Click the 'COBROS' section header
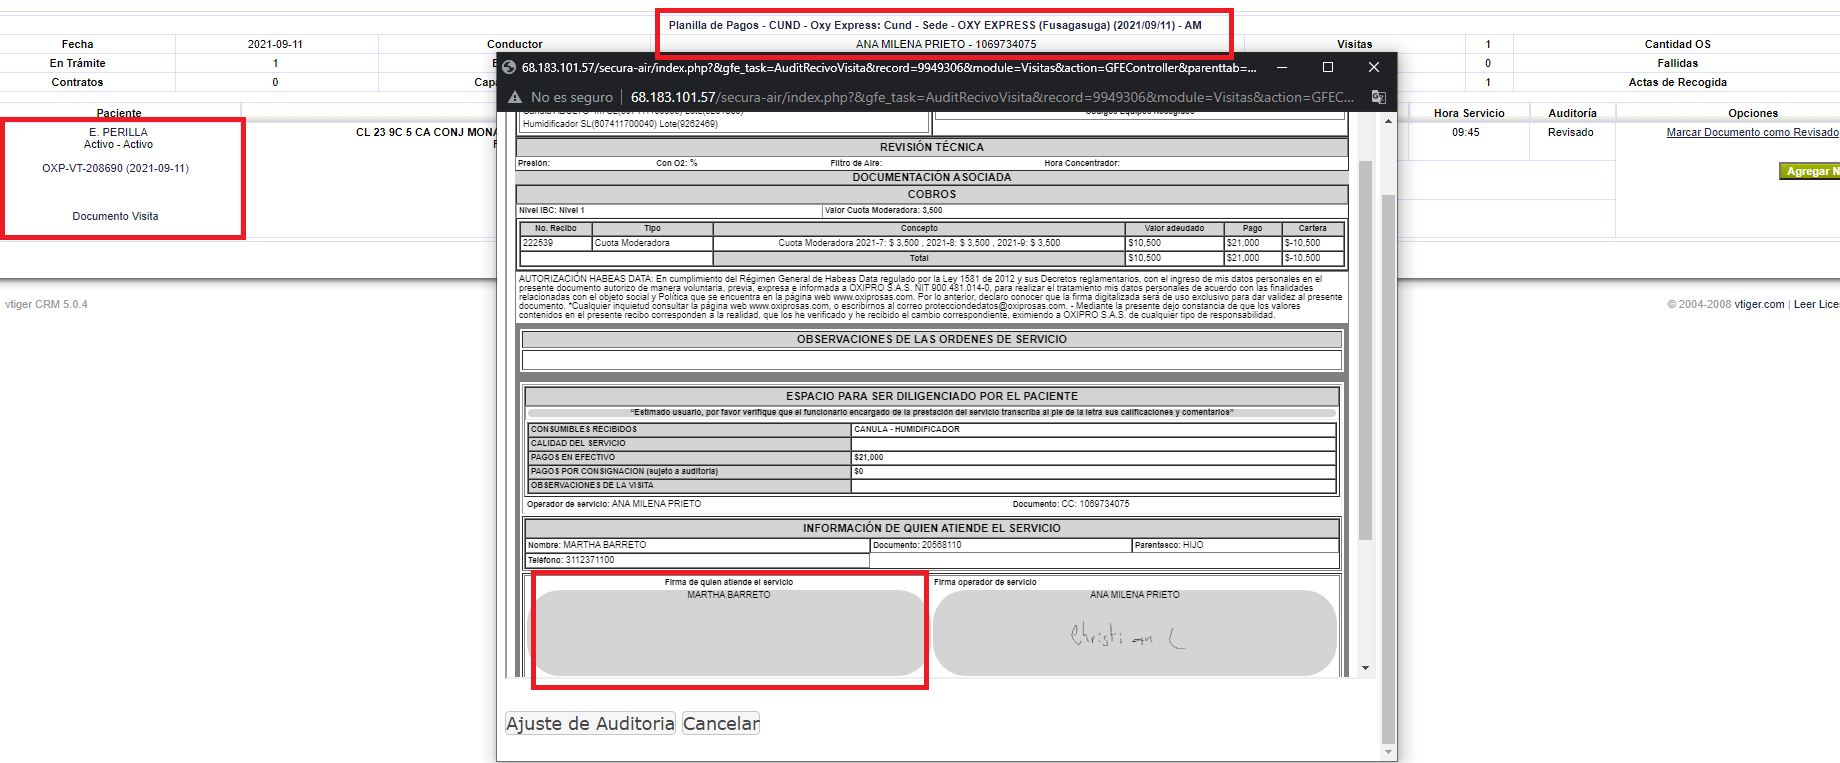The height and width of the screenshot is (763, 1840). point(932,194)
